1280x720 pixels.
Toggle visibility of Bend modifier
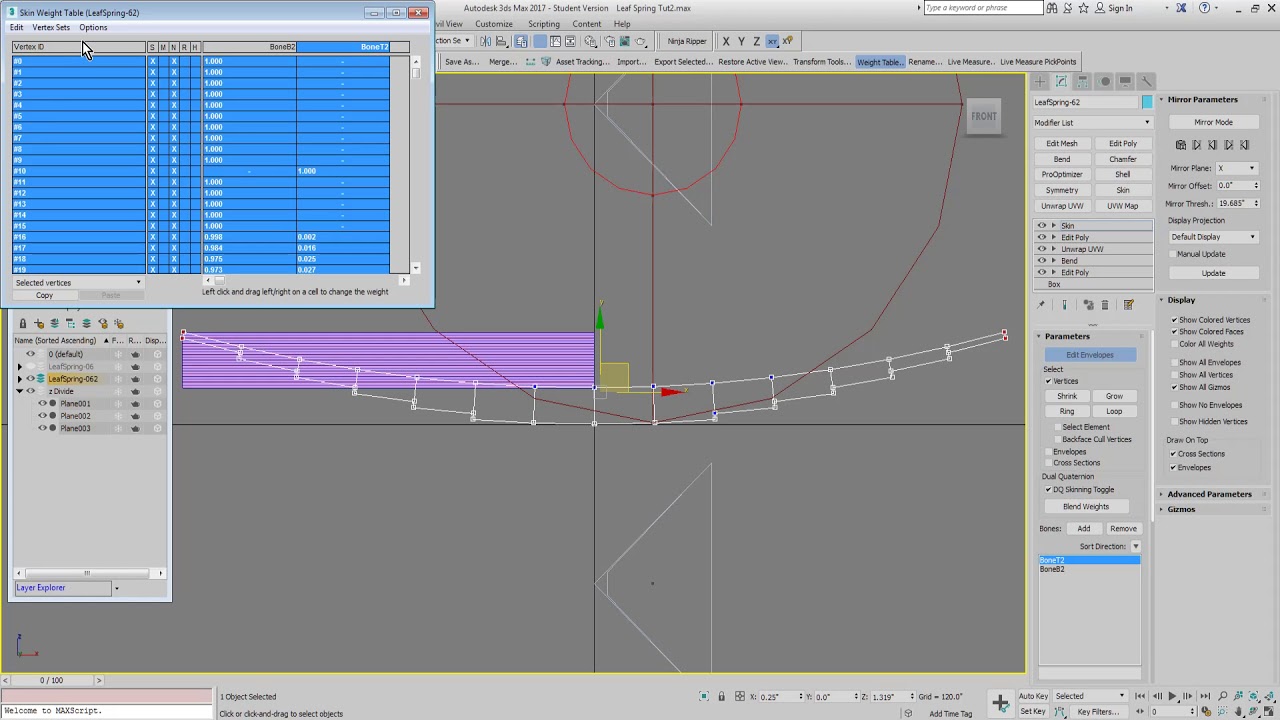point(1042,261)
